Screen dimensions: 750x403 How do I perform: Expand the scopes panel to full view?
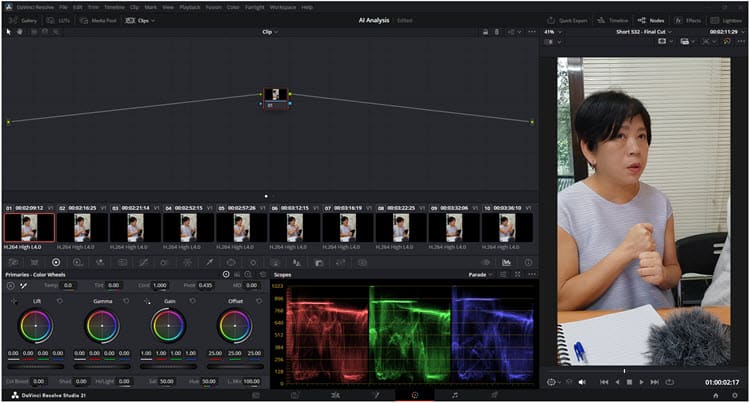click(x=517, y=274)
